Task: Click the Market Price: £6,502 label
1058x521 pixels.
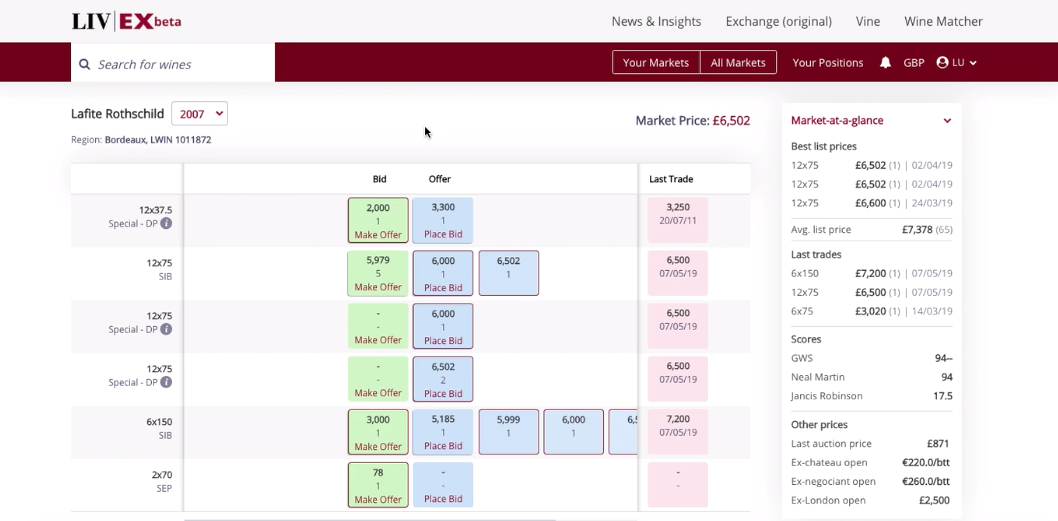Action: (x=692, y=121)
